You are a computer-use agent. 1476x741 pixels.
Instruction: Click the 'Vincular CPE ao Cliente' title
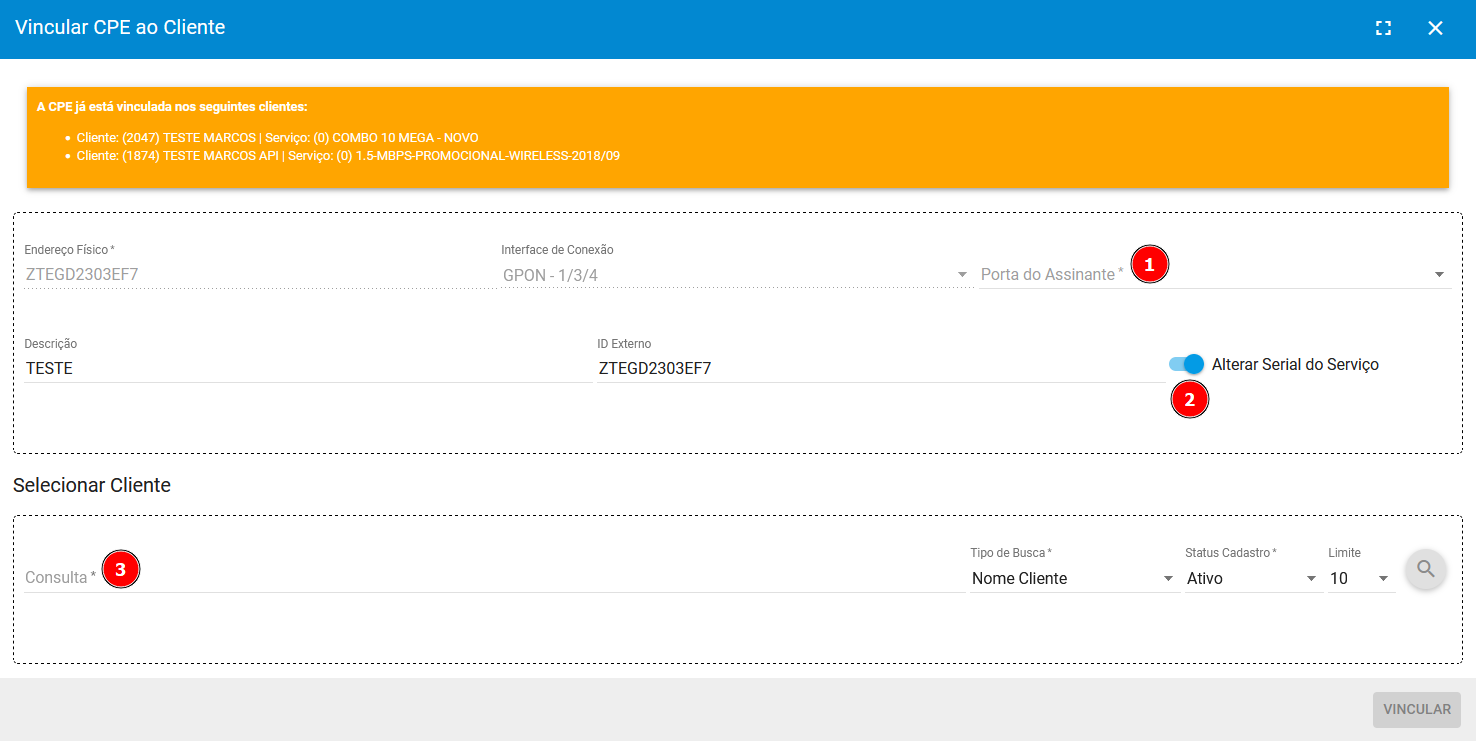pyautogui.click(x=120, y=28)
